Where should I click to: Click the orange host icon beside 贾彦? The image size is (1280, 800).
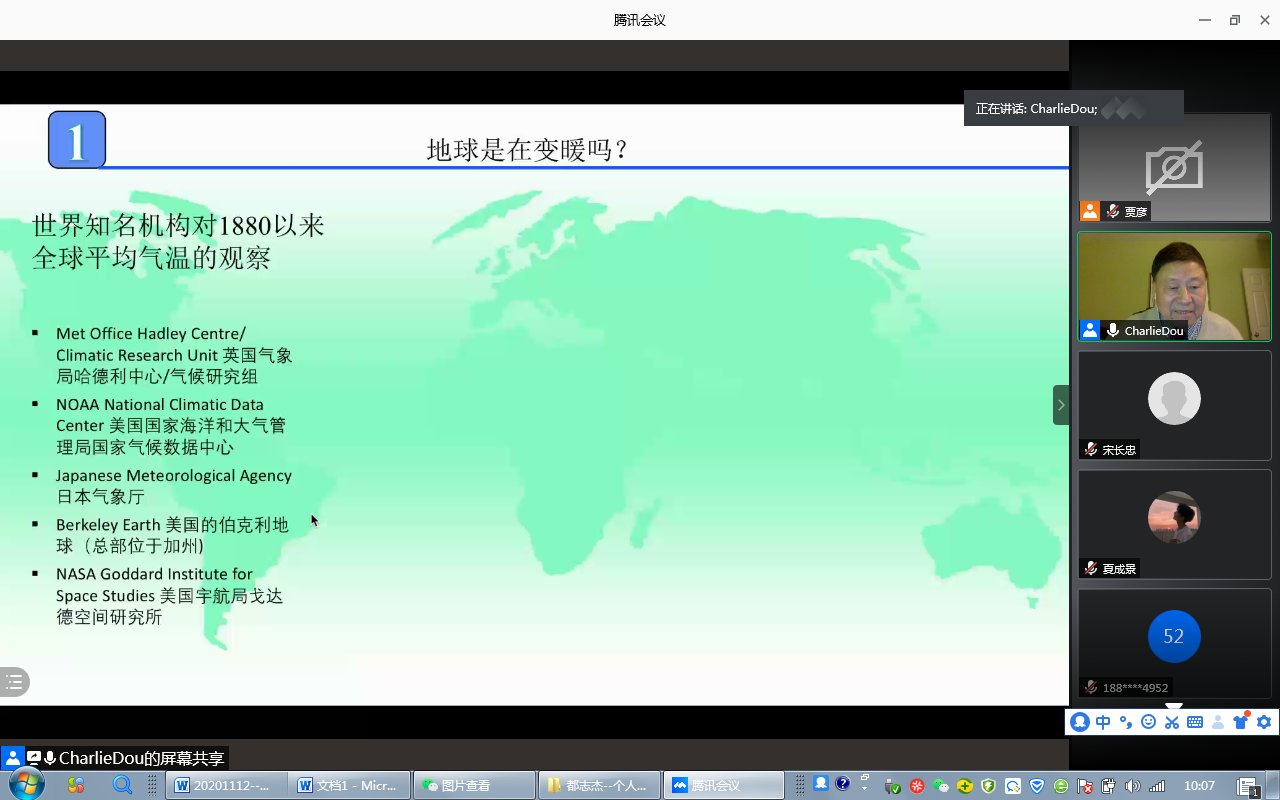click(x=1090, y=211)
